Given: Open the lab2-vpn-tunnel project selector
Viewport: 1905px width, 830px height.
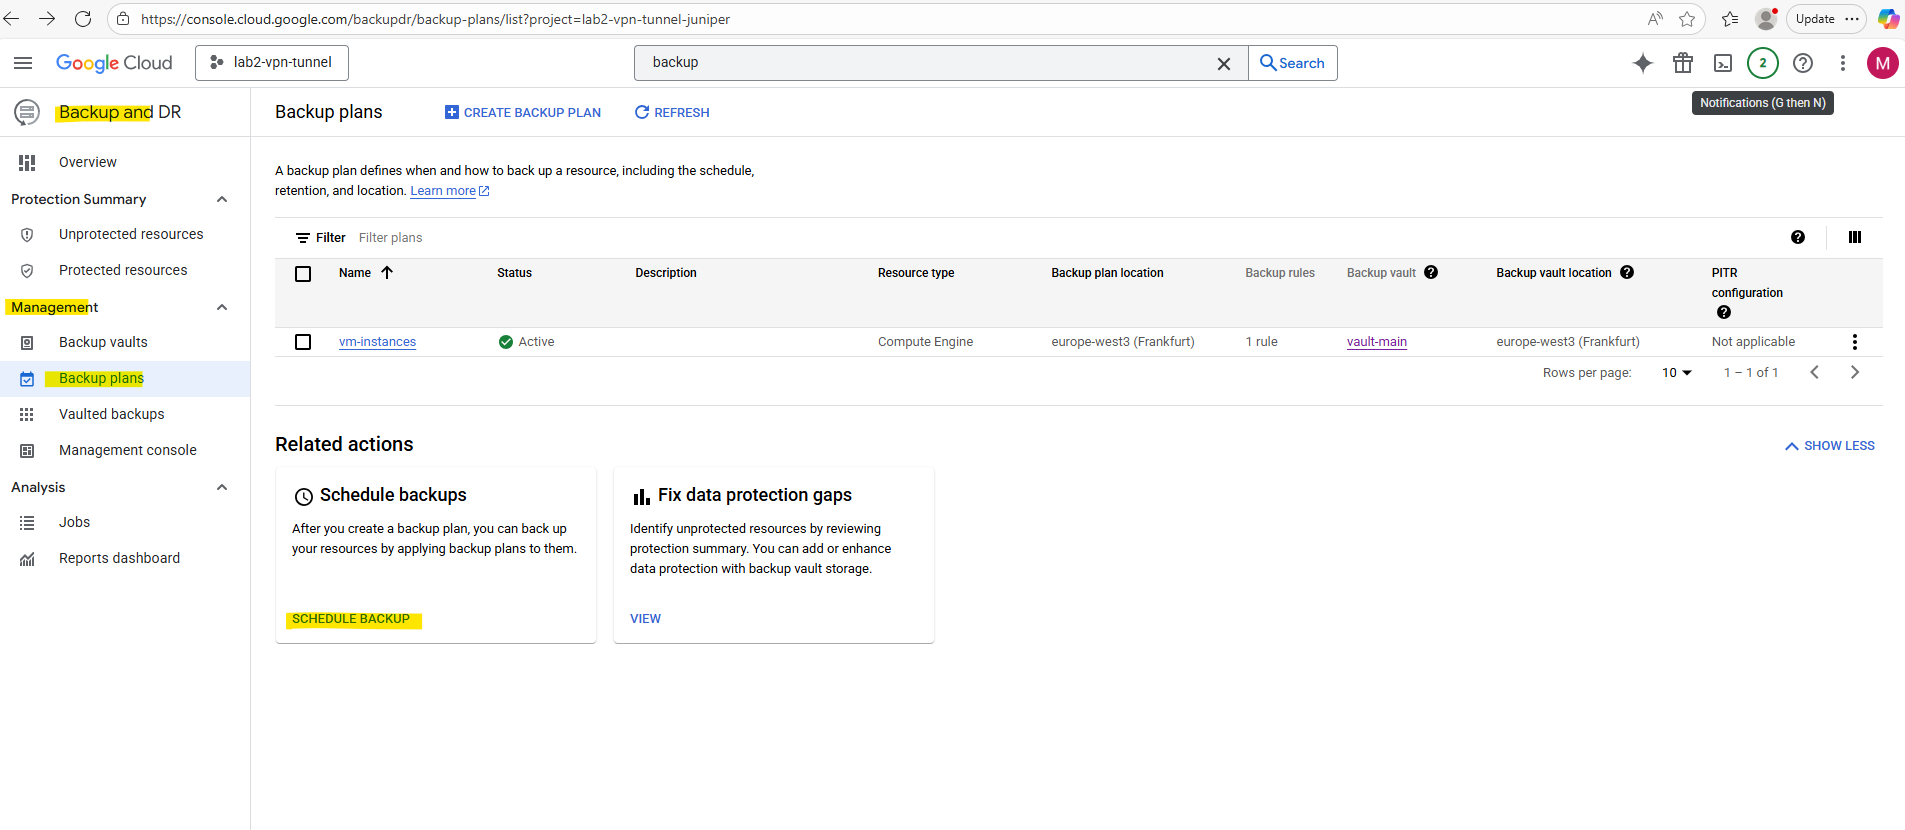Looking at the screenshot, I should tap(272, 62).
